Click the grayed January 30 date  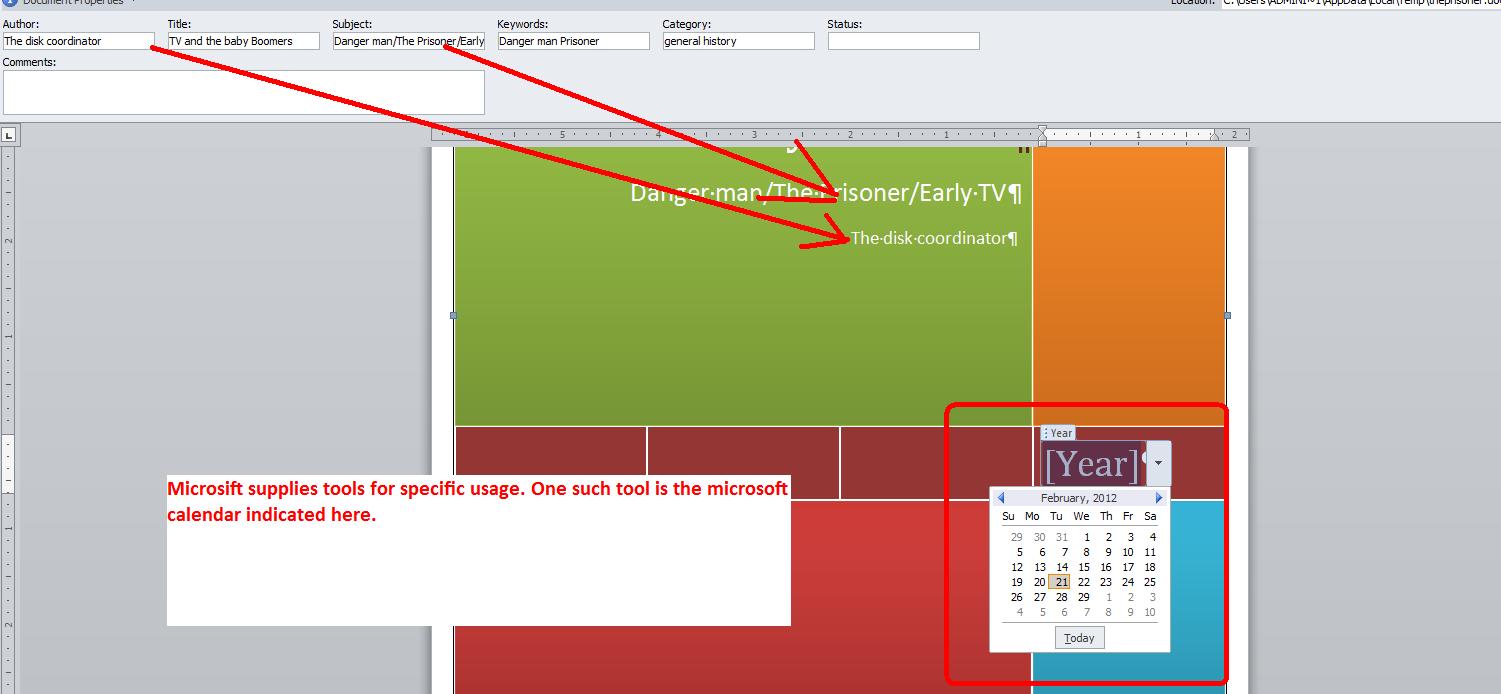pyautogui.click(x=1039, y=537)
